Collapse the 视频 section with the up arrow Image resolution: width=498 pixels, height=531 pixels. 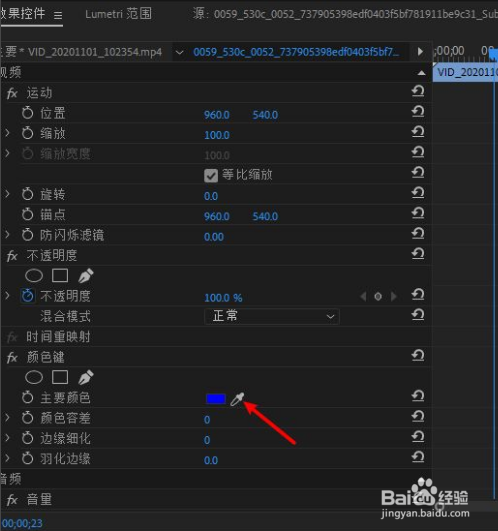[x=421, y=73]
